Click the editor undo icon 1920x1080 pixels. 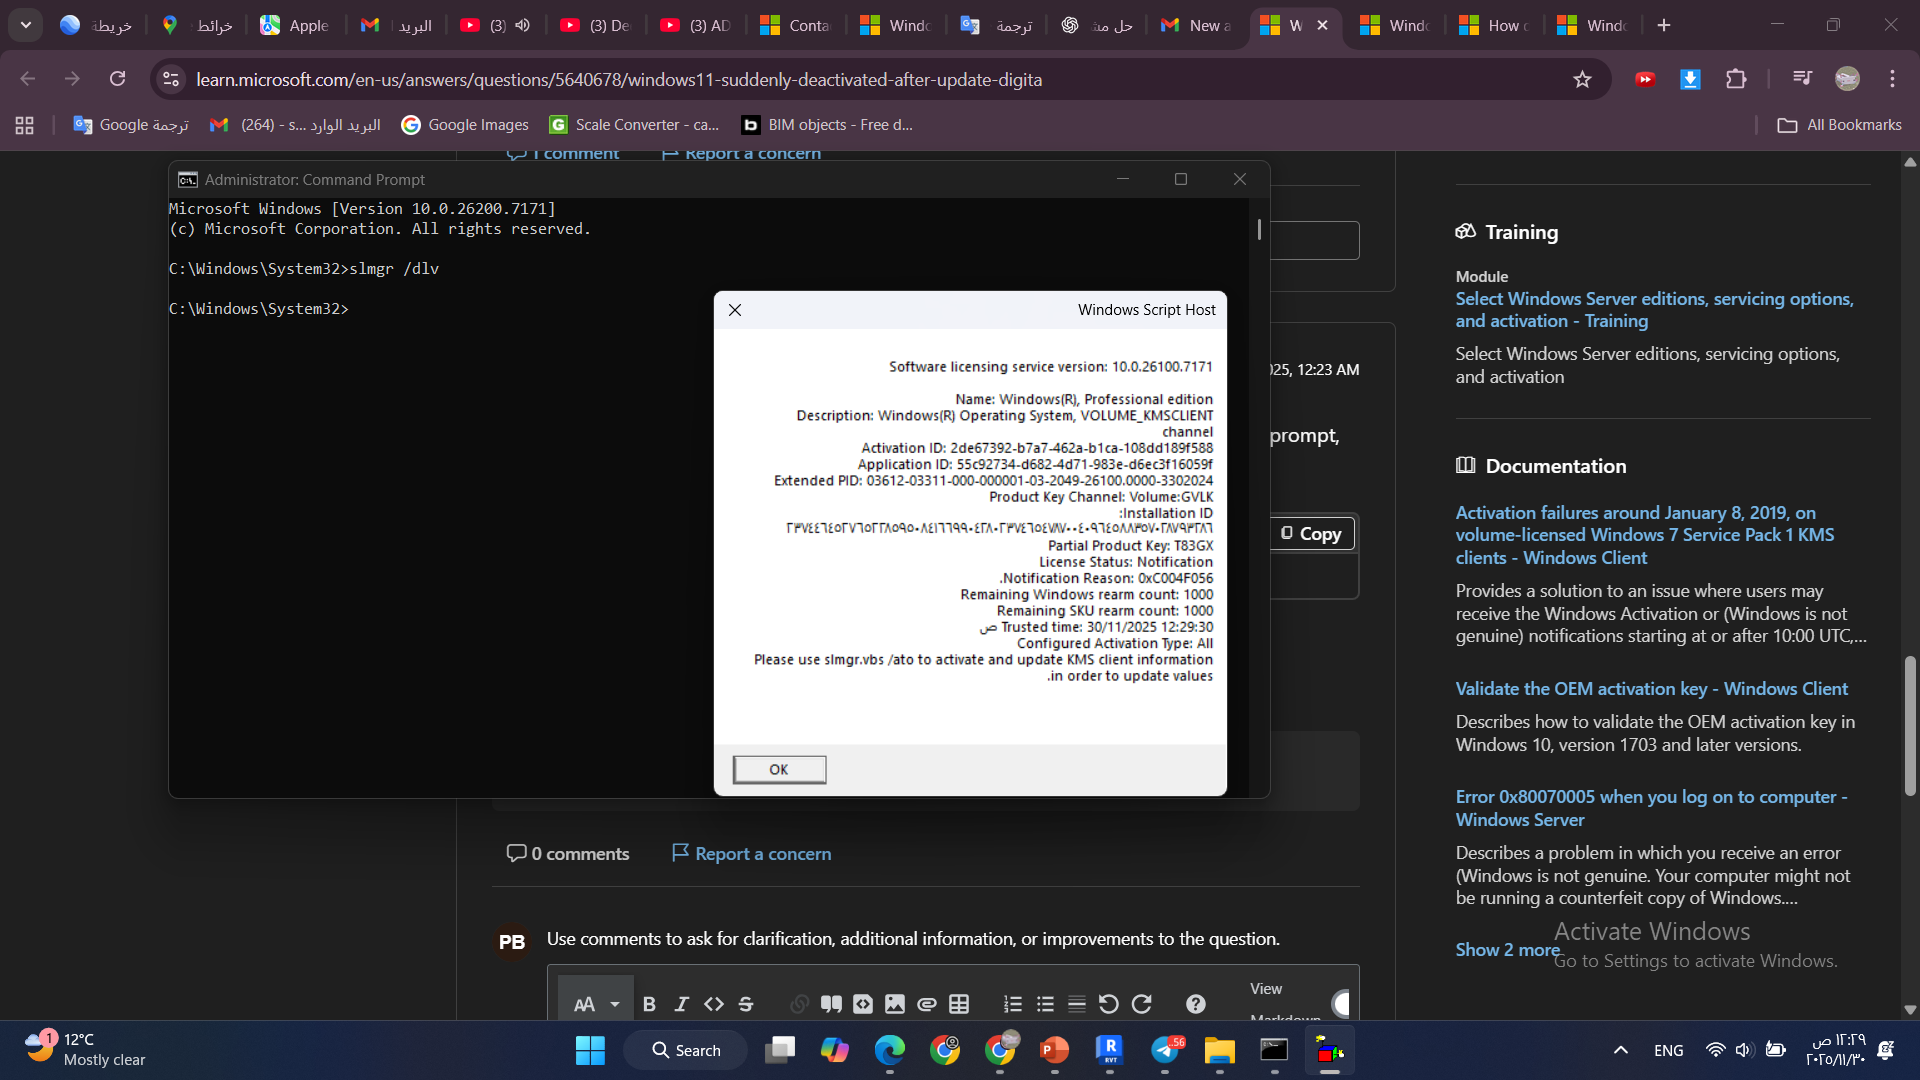coord(1108,1004)
